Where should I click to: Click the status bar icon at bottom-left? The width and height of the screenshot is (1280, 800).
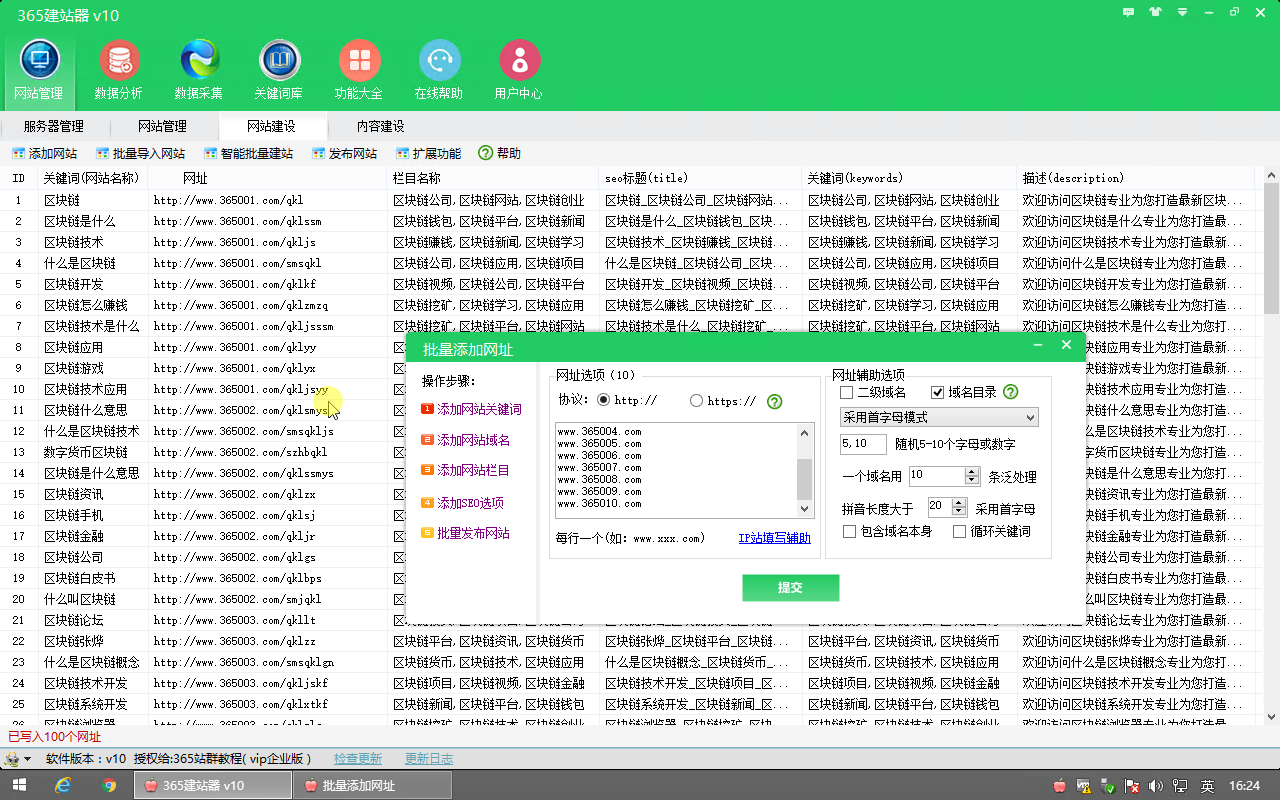[x=12, y=759]
